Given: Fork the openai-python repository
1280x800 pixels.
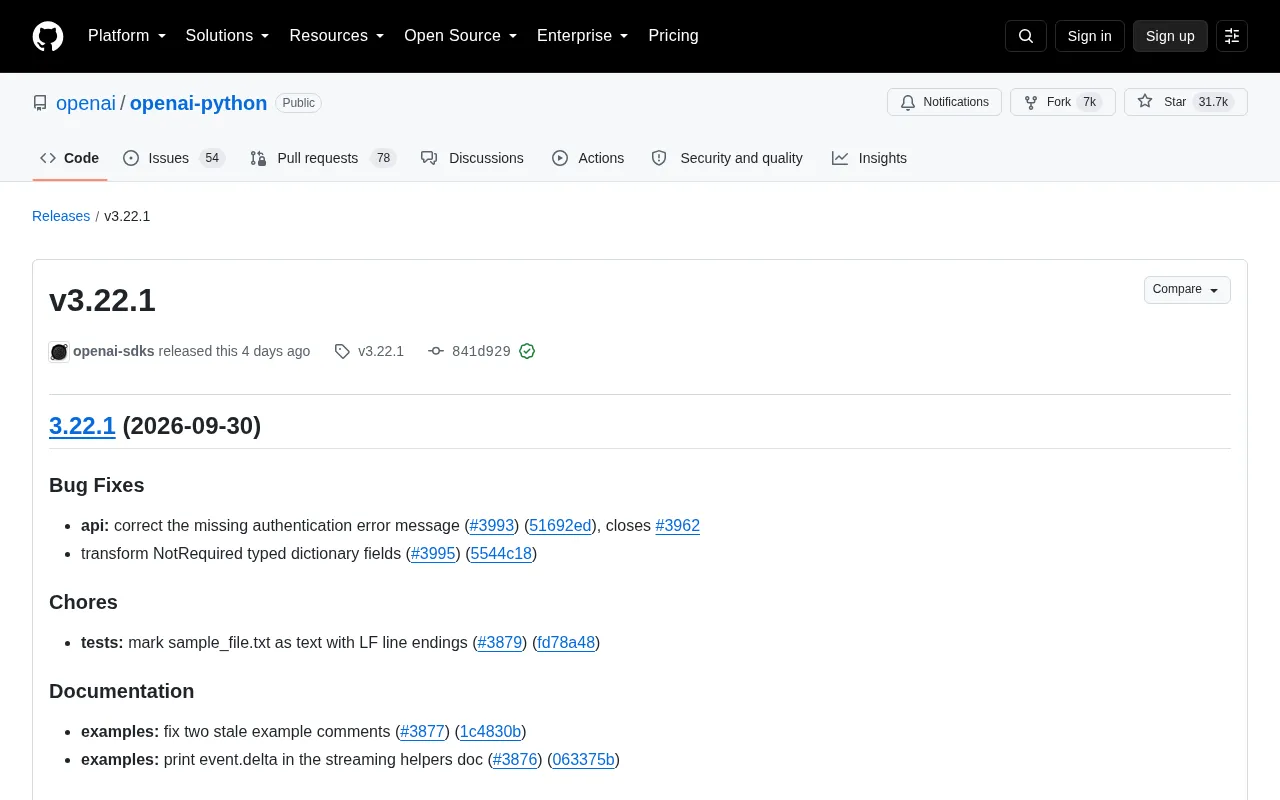Looking at the screenshot, I should click(x=1062, y=102).
